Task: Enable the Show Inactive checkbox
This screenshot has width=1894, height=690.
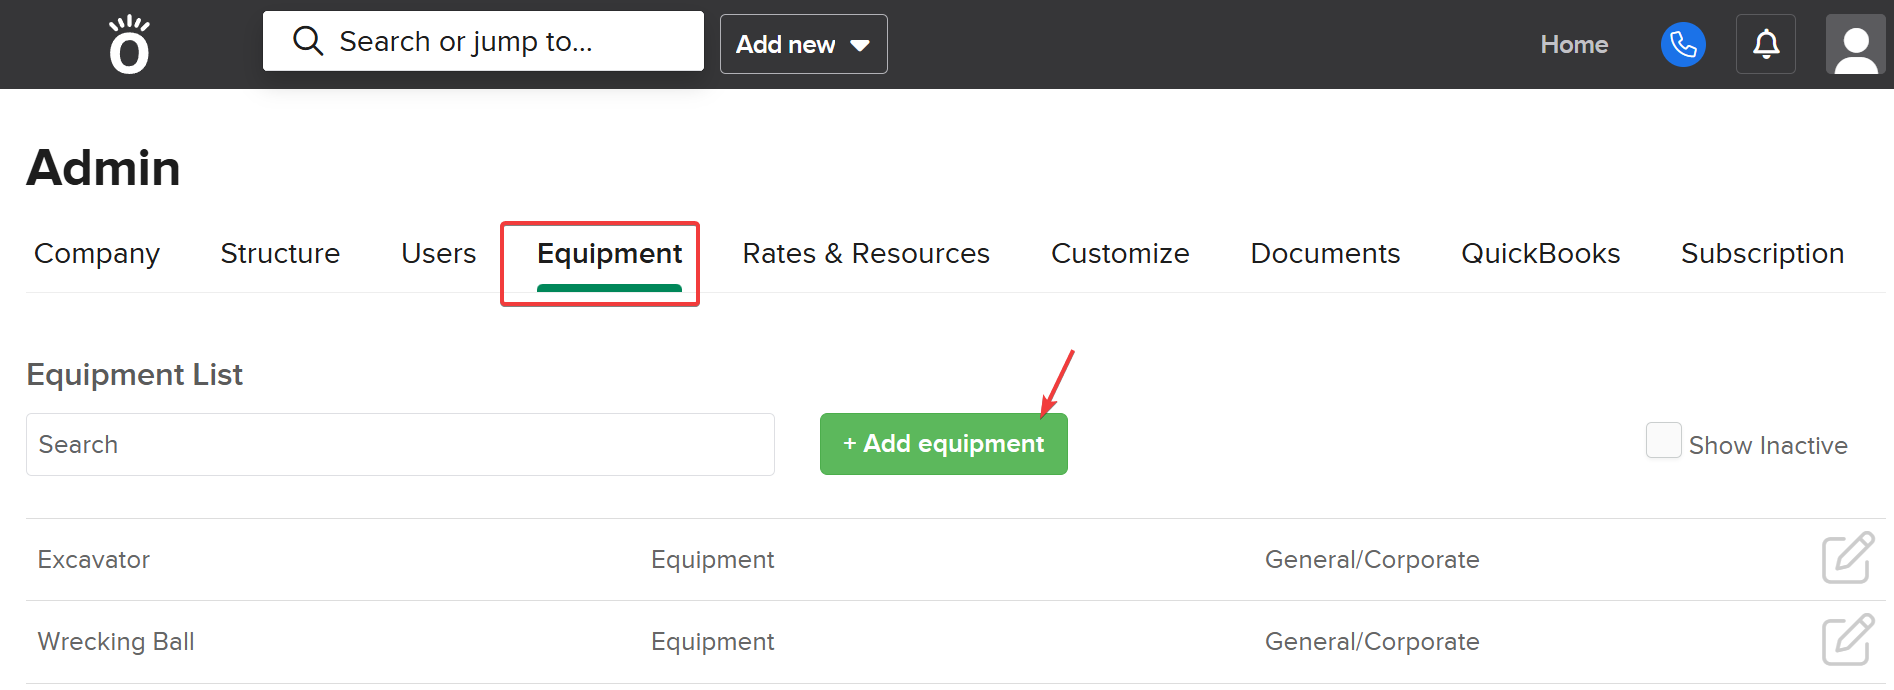Action: coord(1663,441)
